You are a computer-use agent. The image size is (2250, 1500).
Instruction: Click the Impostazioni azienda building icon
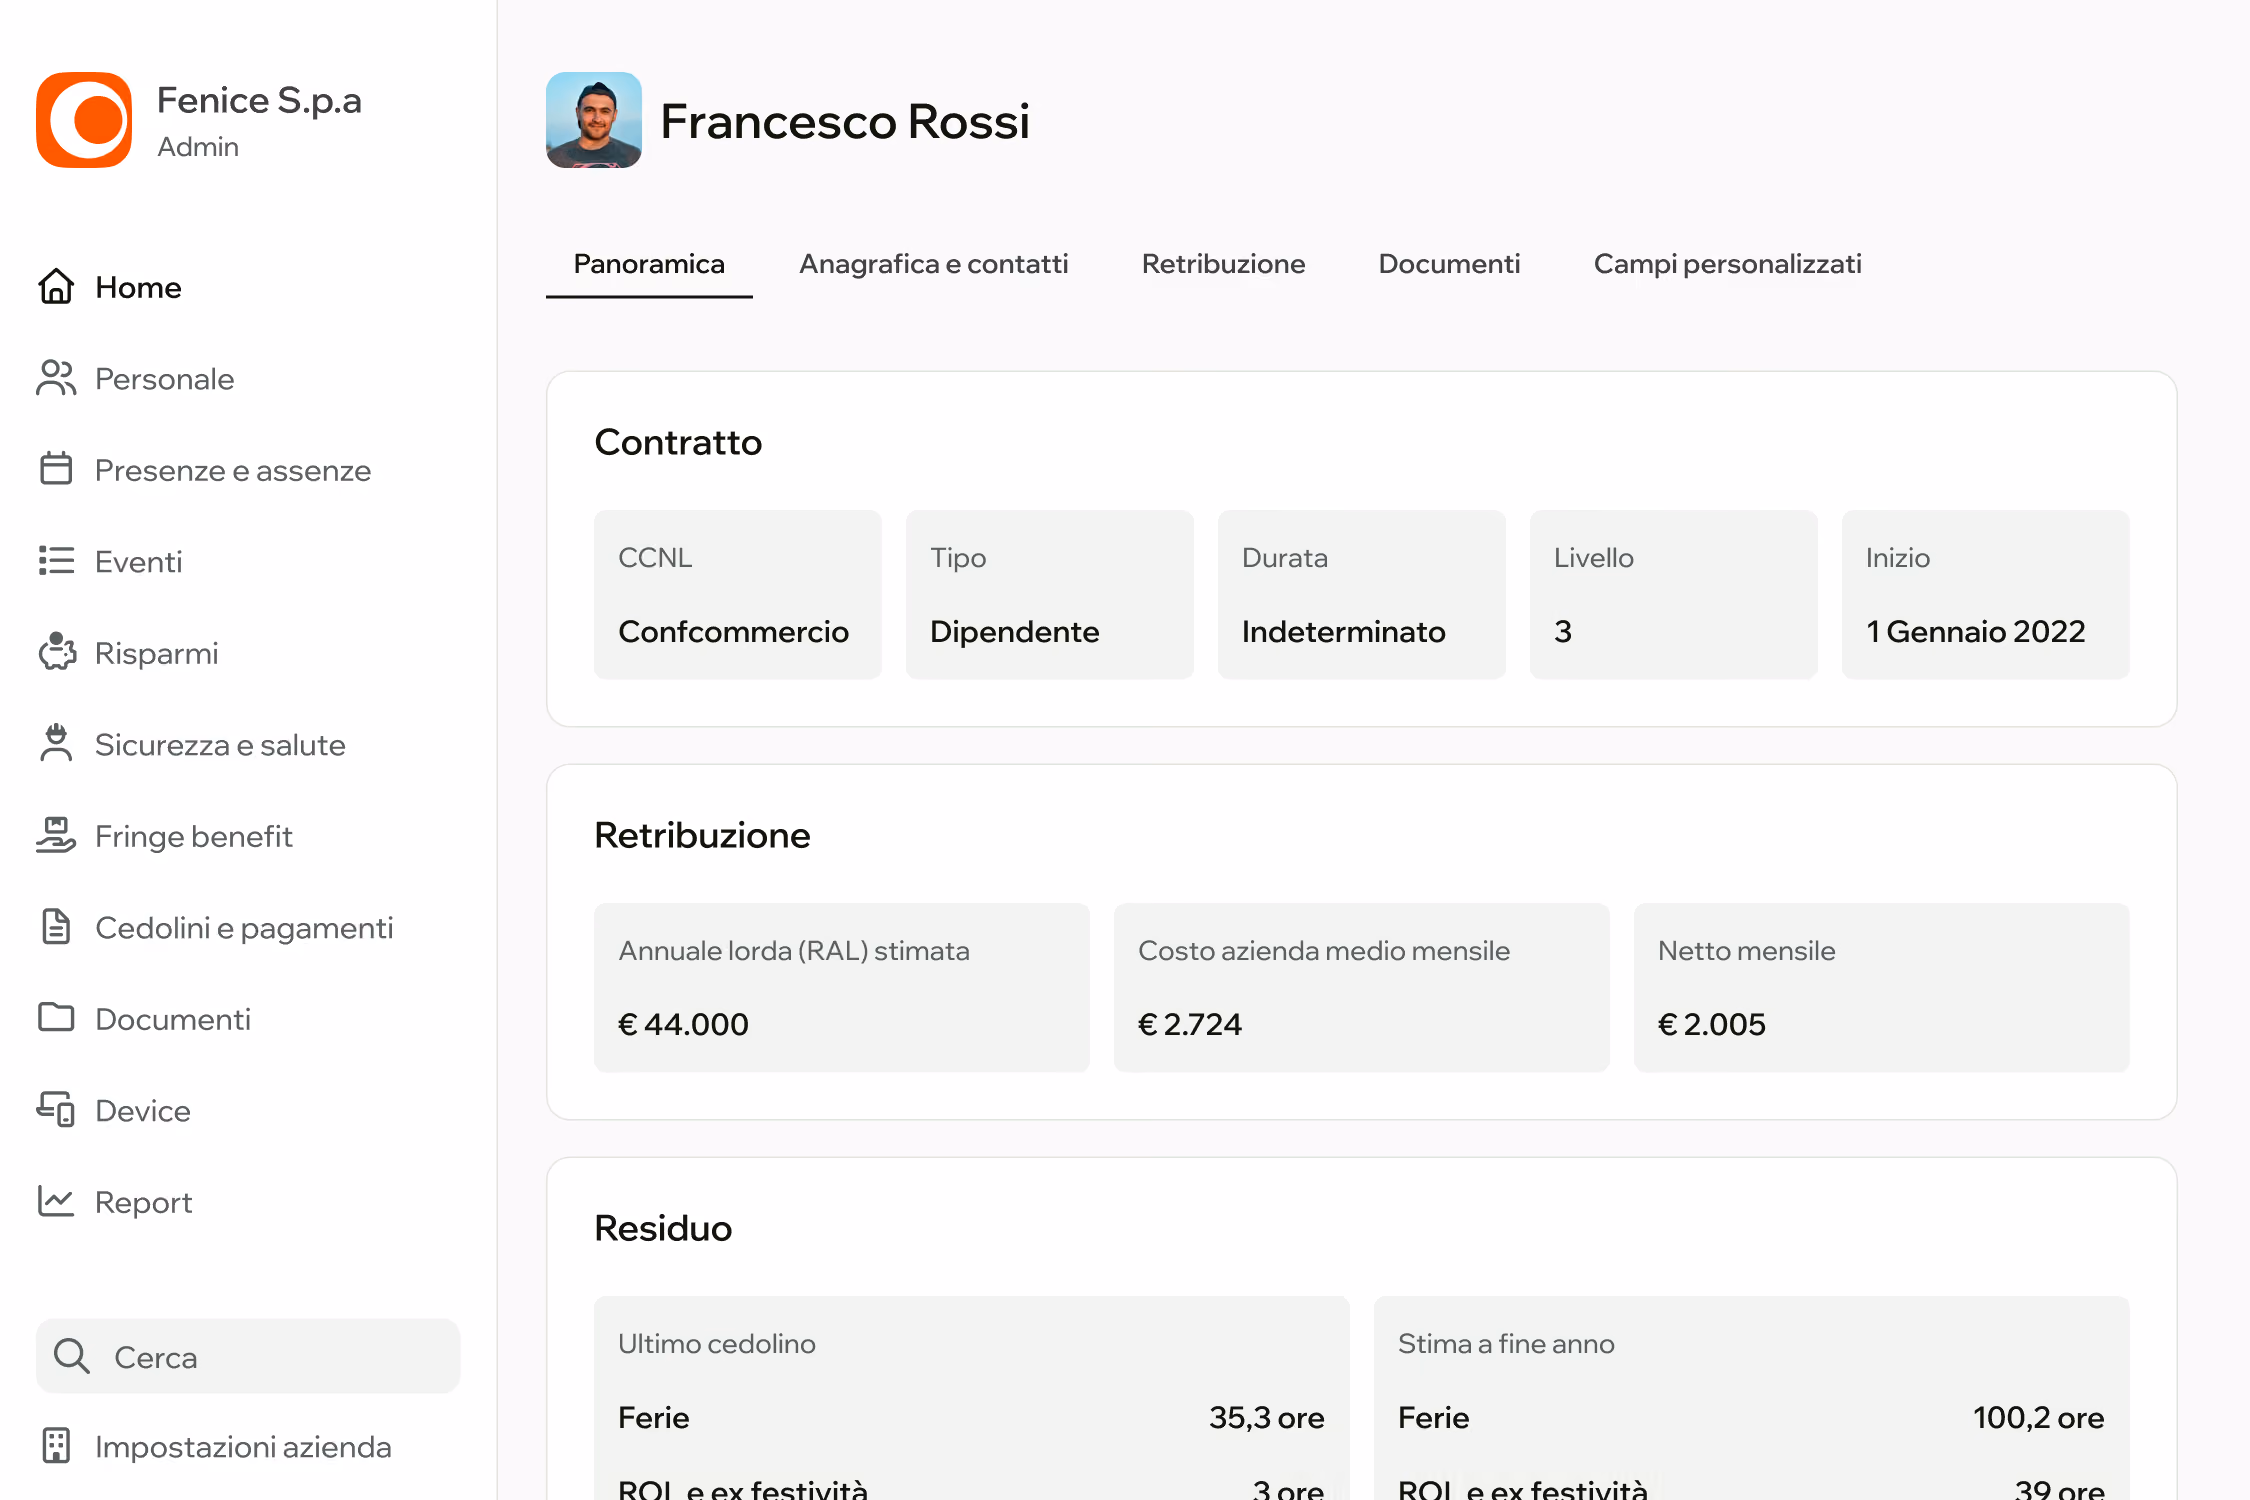(x=56, y=1446)
